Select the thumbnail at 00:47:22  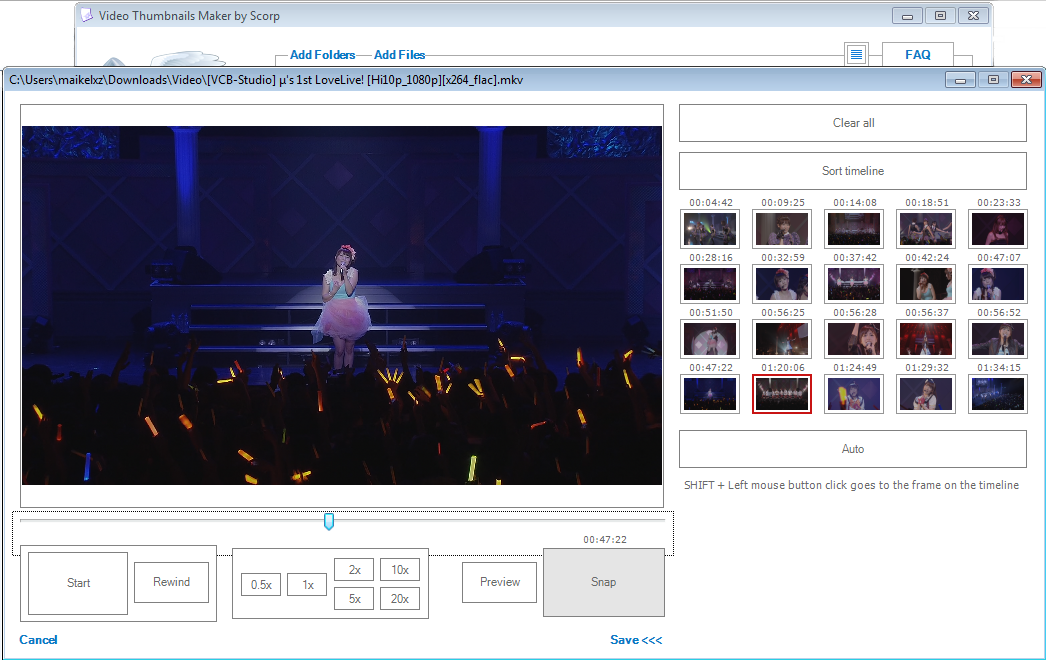710,394
